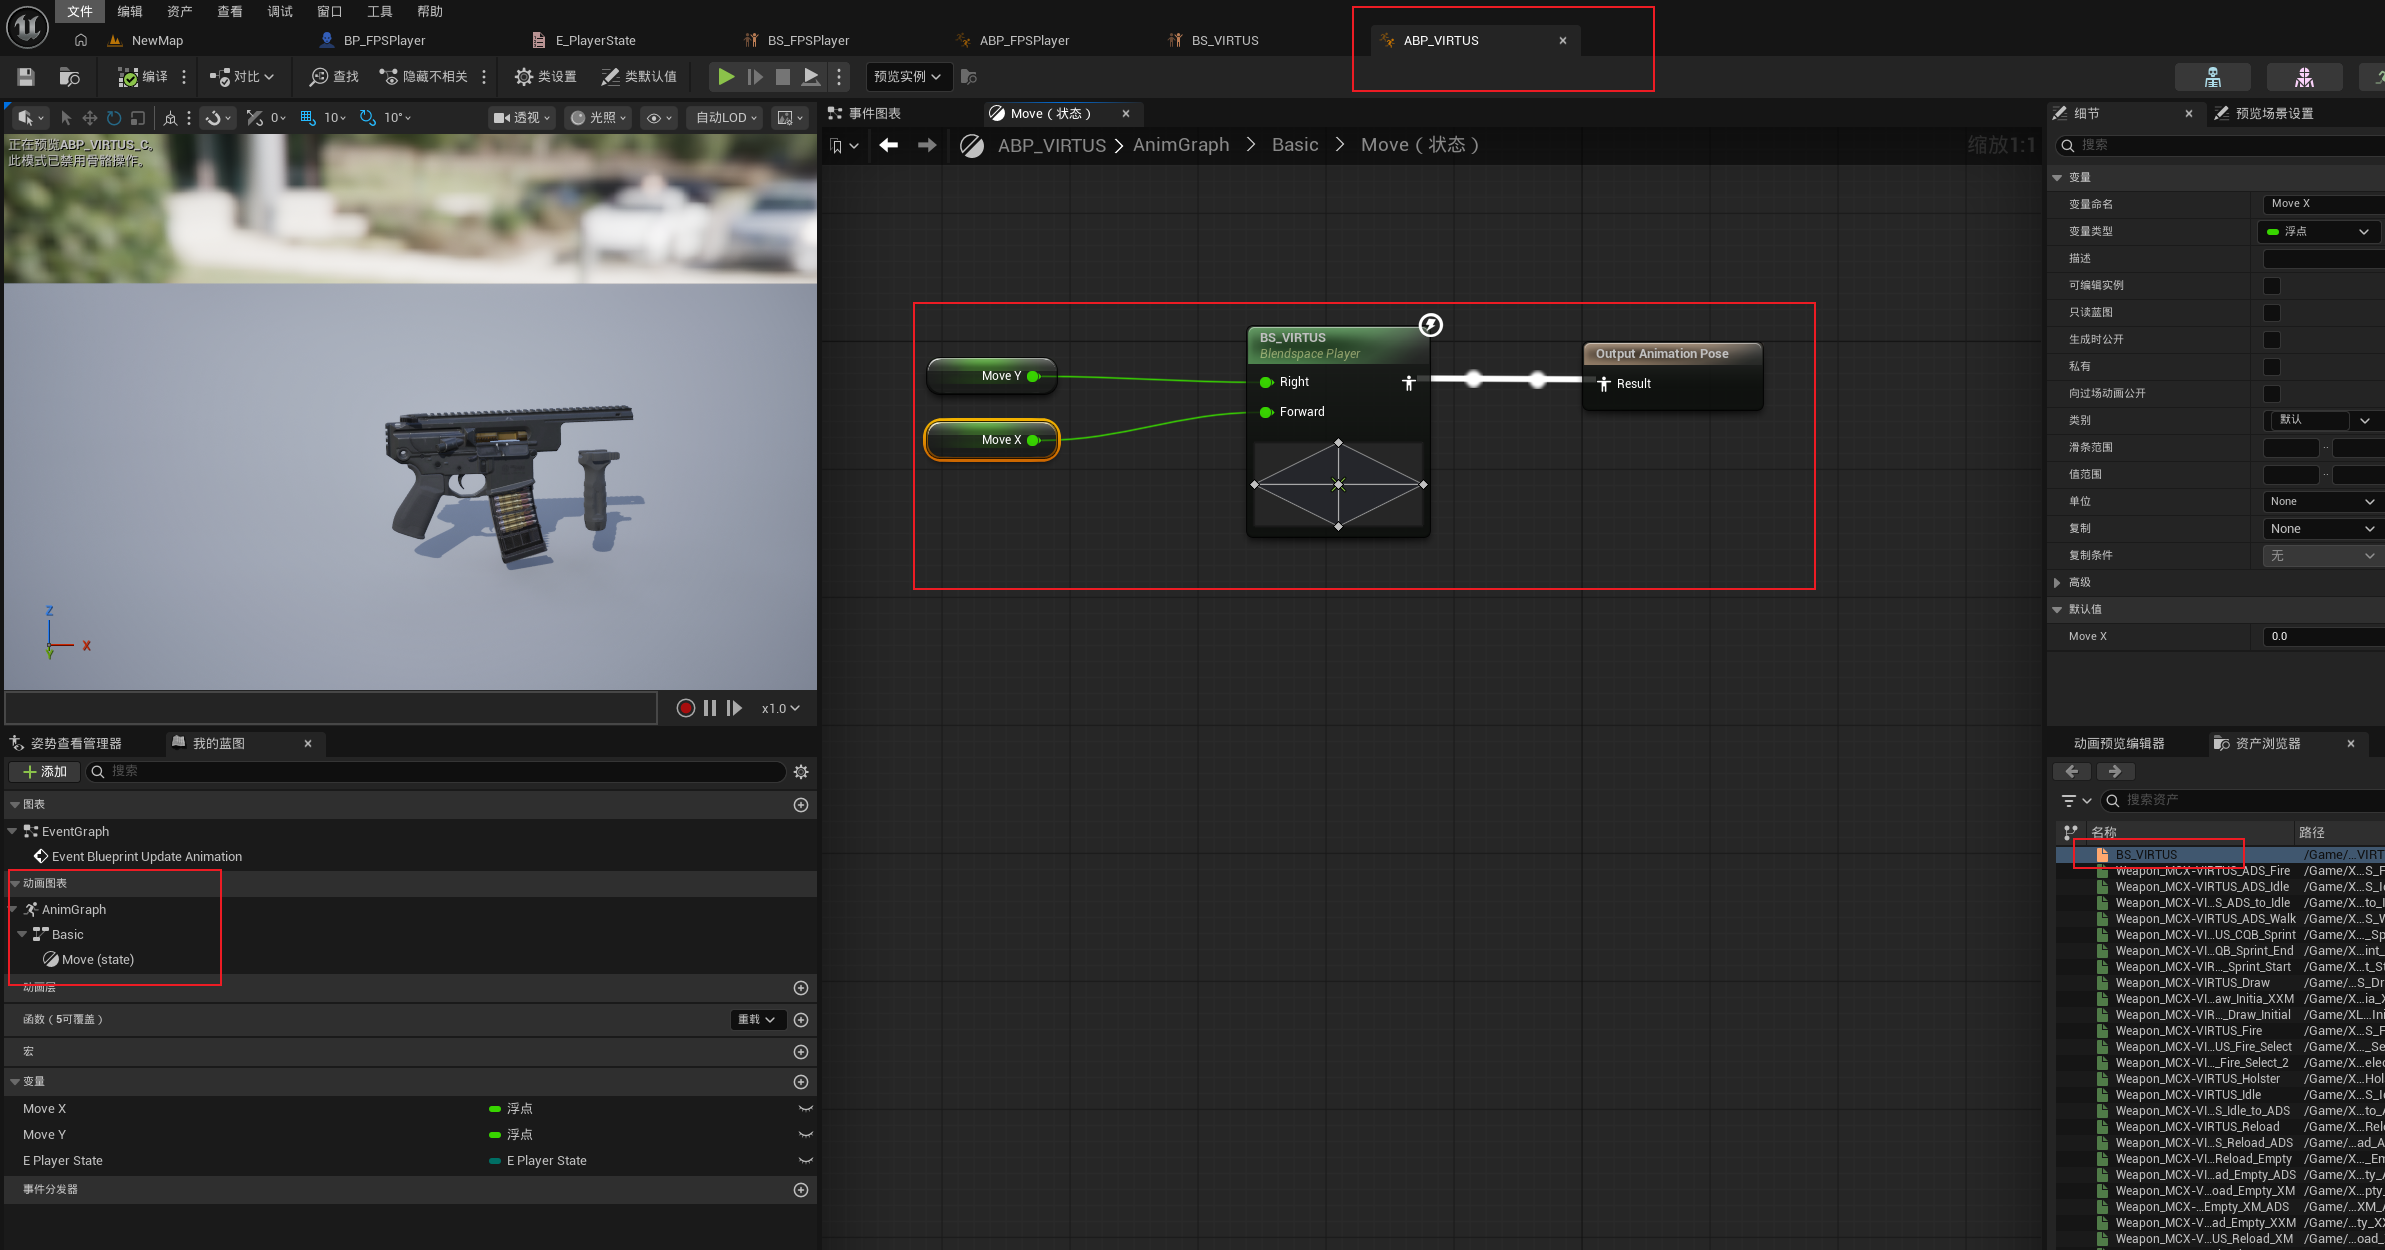
Task: Select the Scale gizmo tool in viewport
Action: [138, 118]
